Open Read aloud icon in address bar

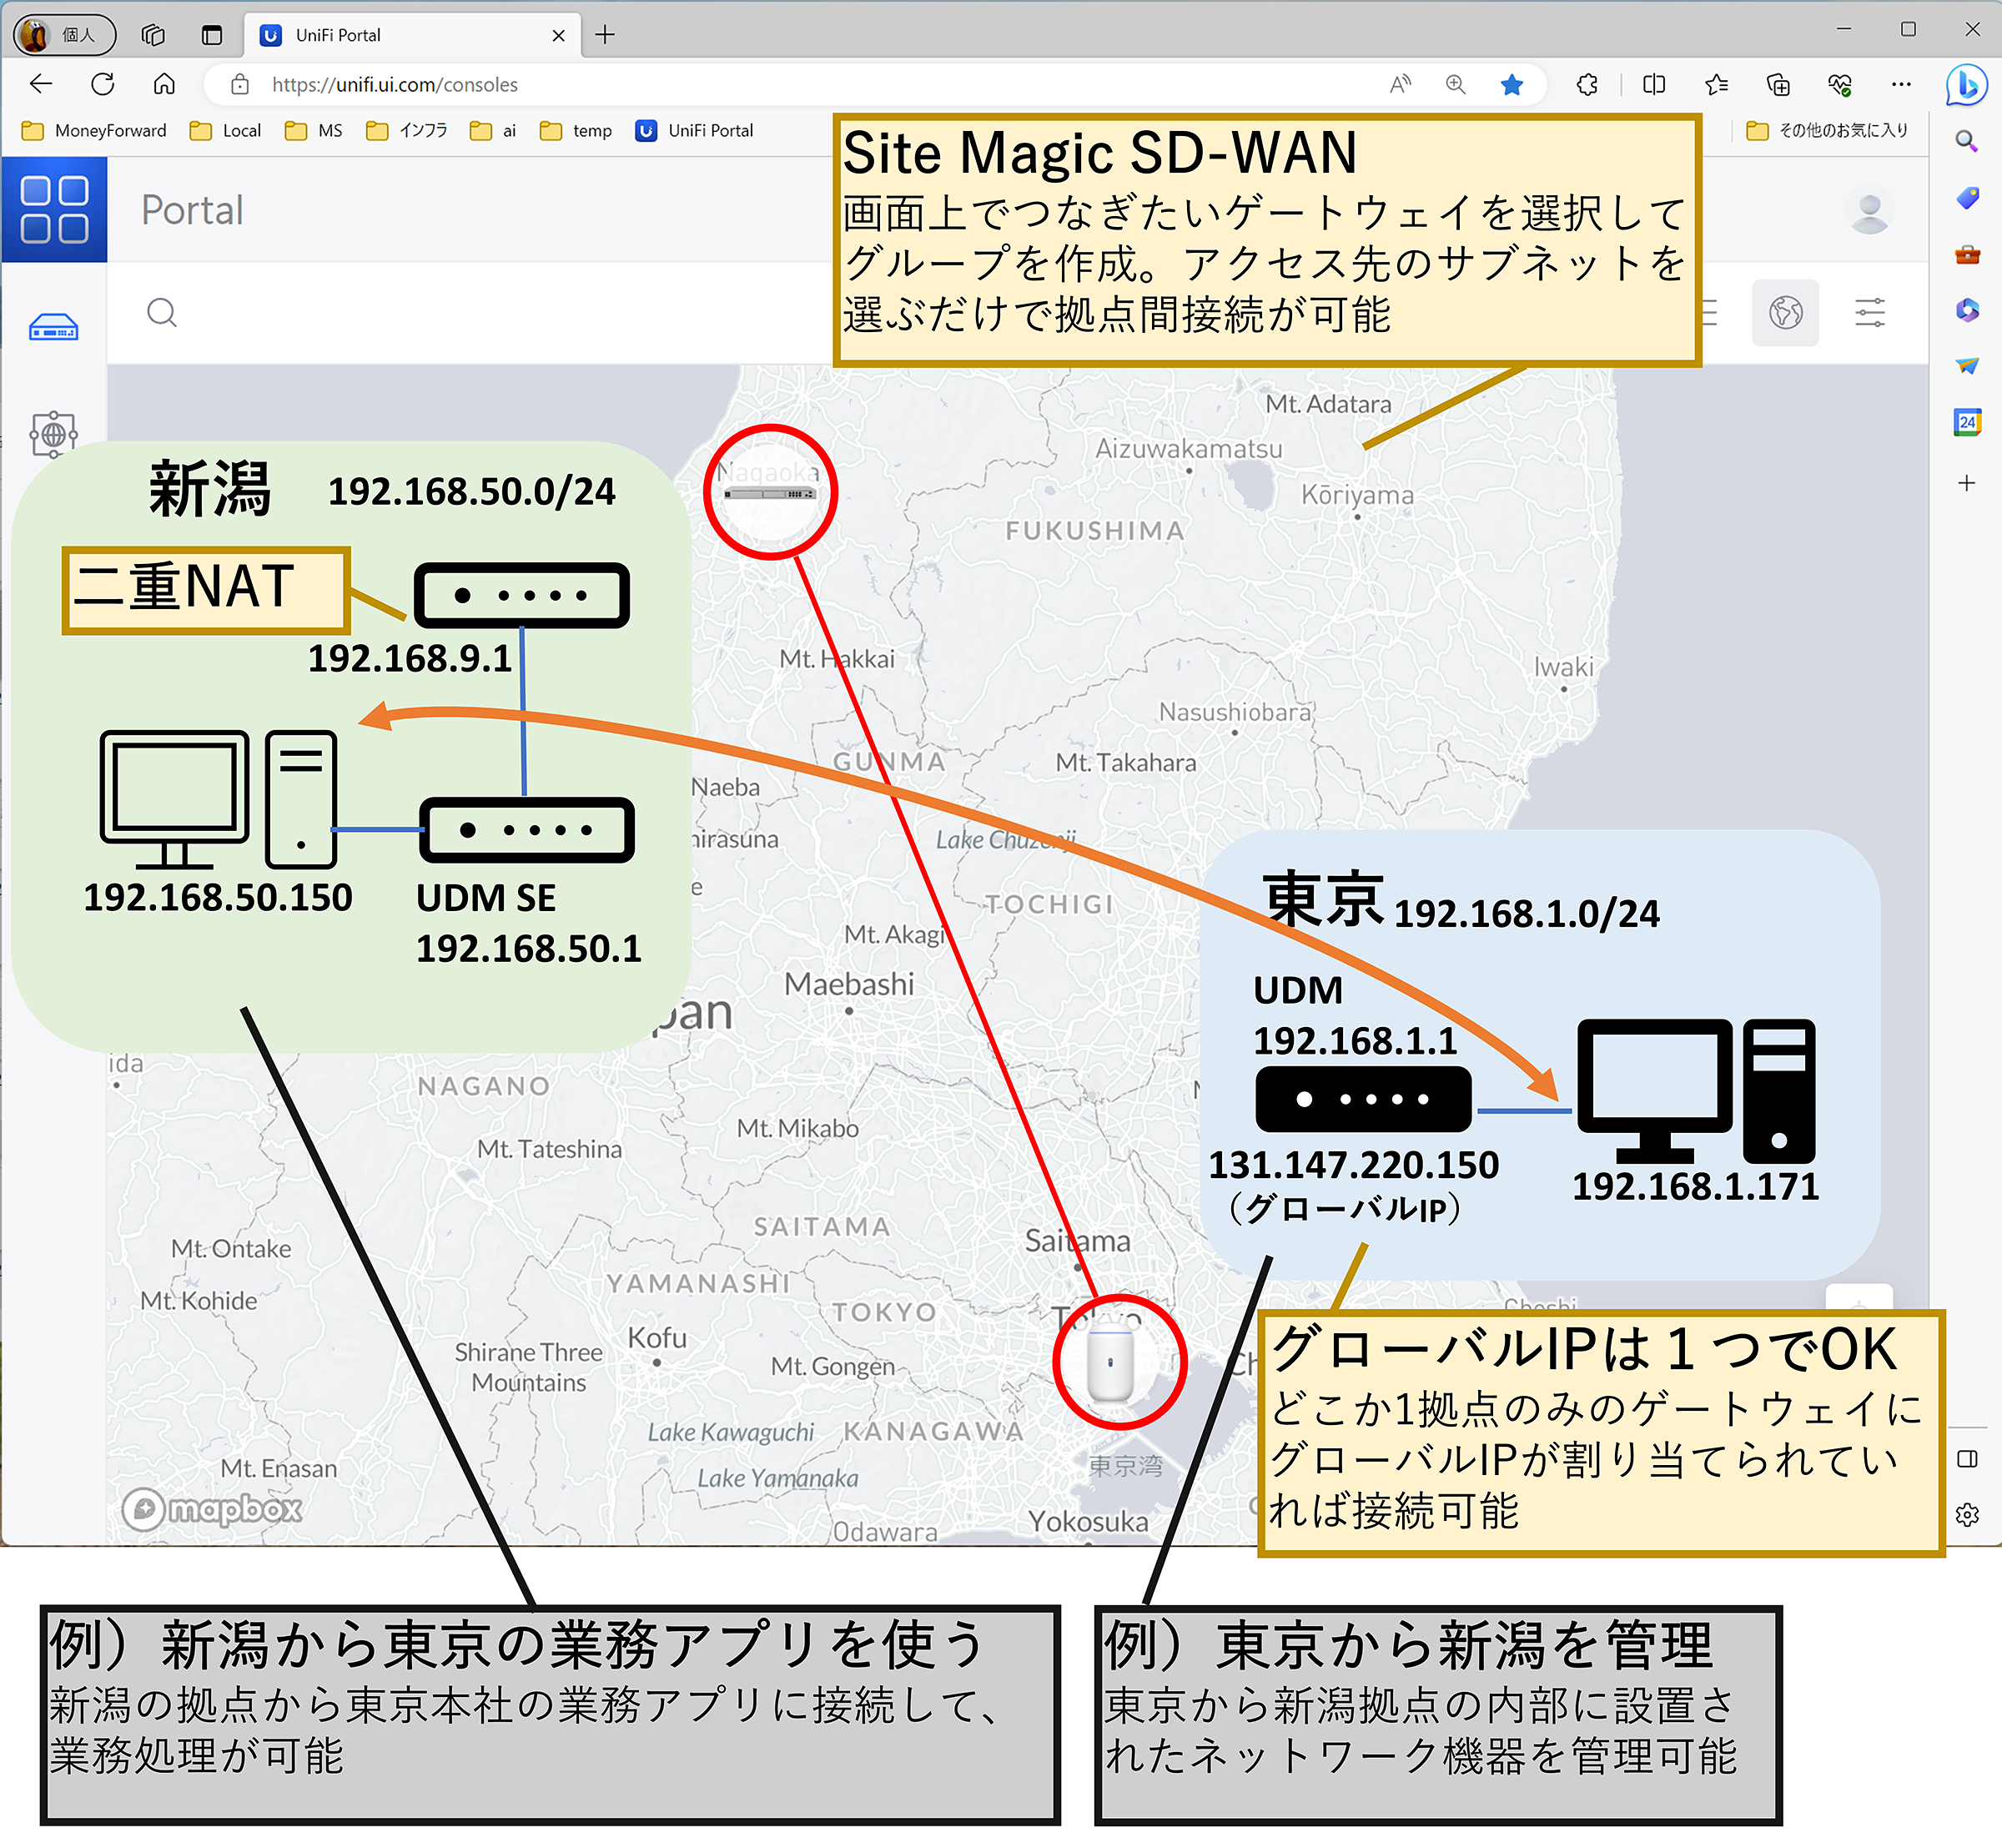pyautogui.click(x=1400, y=85)
